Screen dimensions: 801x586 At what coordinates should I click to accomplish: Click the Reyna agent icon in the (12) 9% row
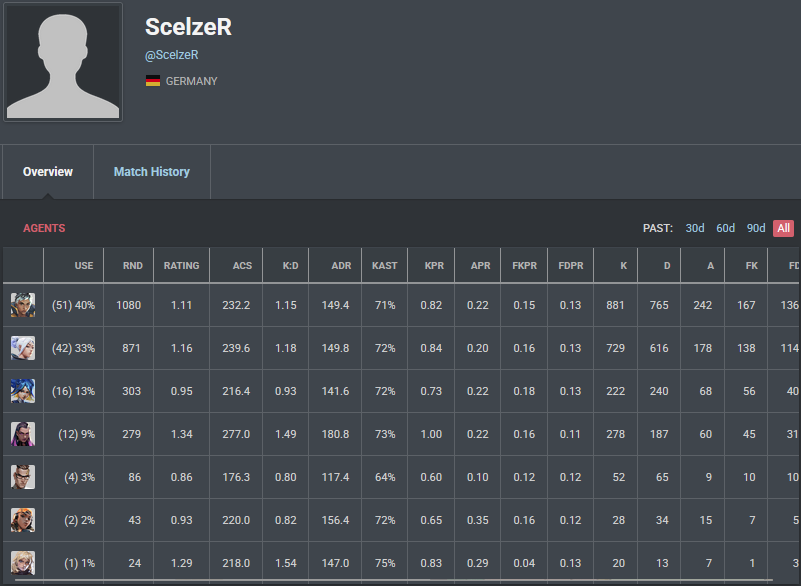coord(23,434)
